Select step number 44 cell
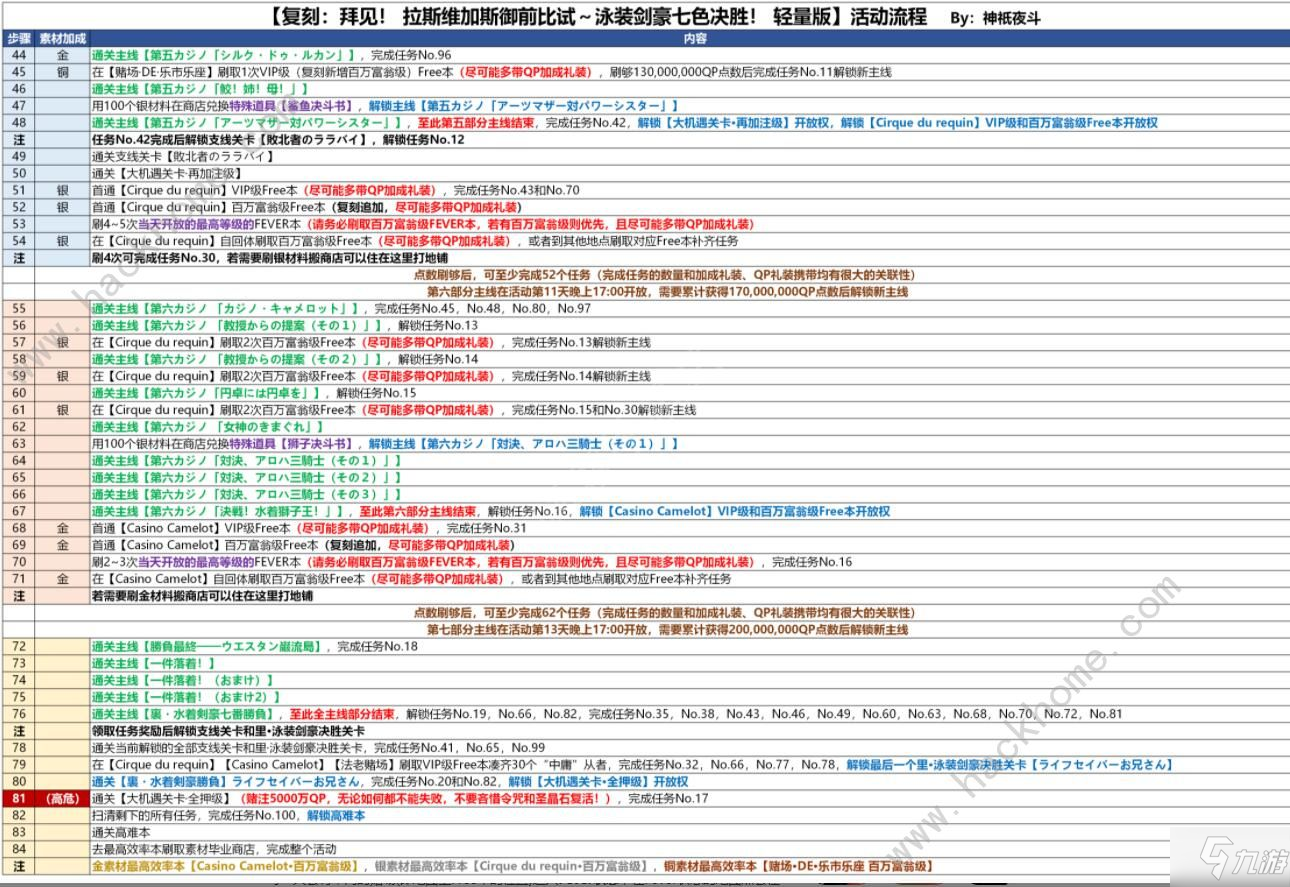The image size is (1290, 887). point(18,55)
